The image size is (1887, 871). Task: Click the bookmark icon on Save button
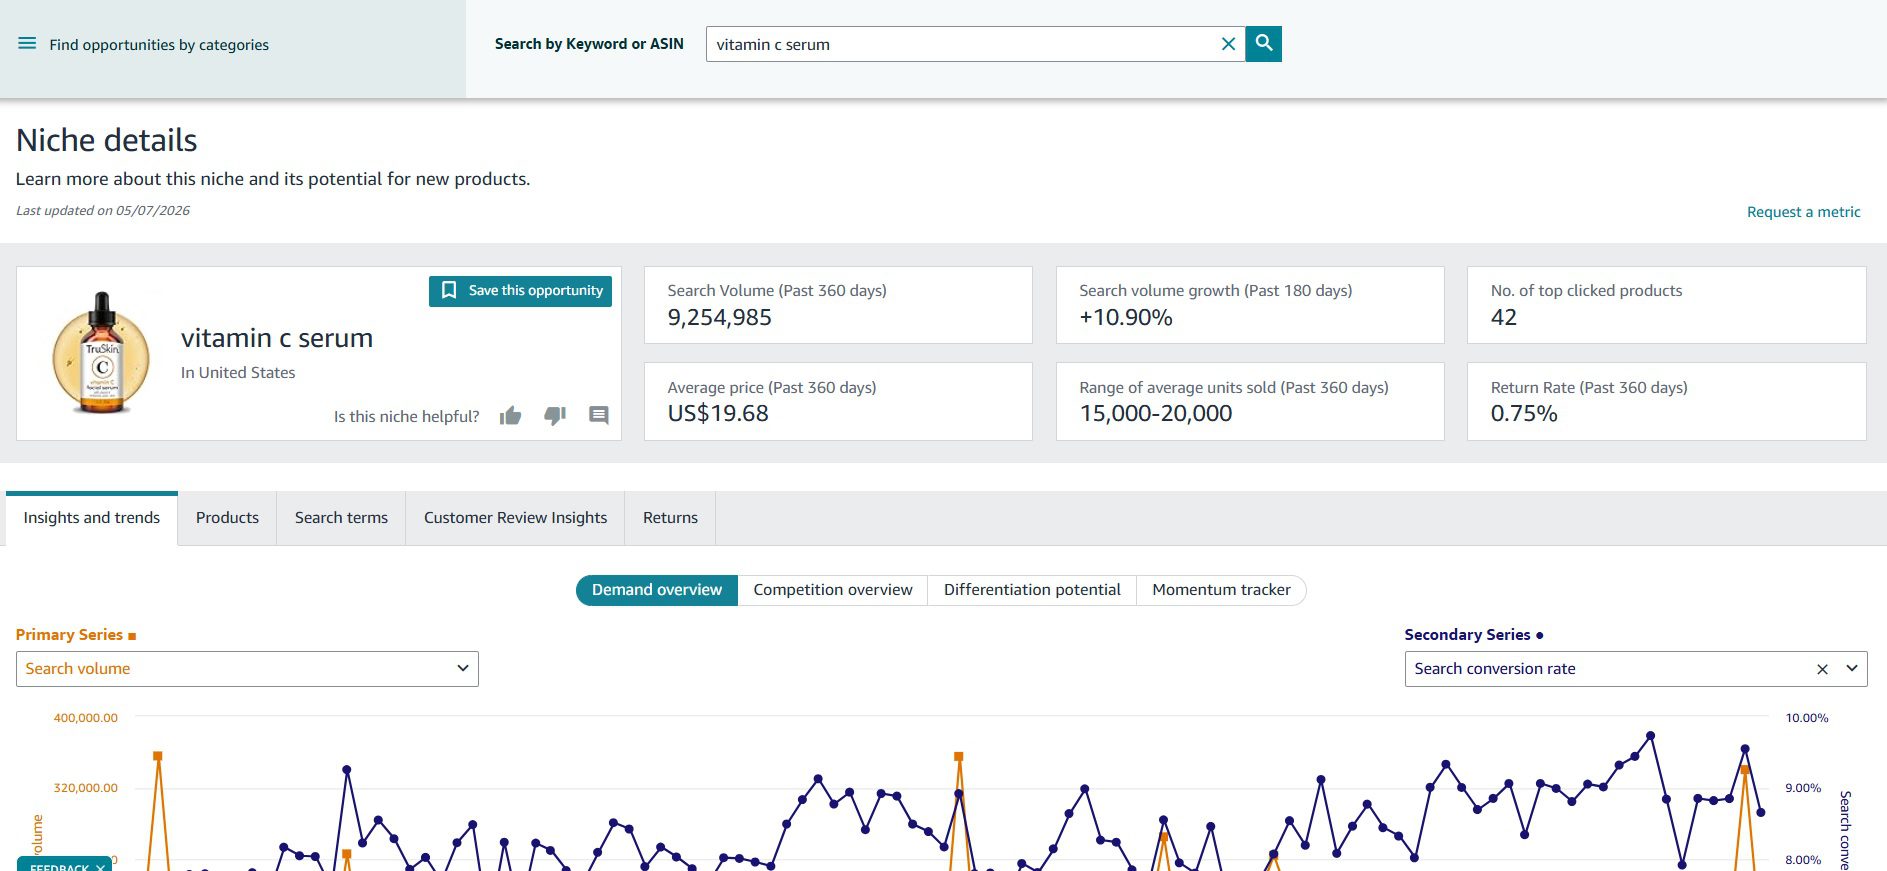(x=449, y=290)
